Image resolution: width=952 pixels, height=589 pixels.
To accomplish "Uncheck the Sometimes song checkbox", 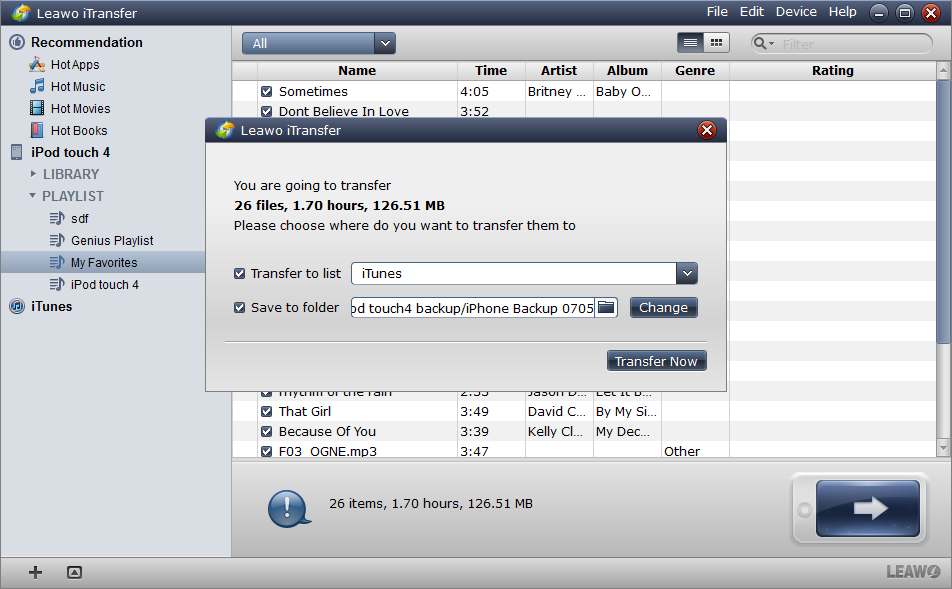I will pyautogui.click(x=266, y=92).
